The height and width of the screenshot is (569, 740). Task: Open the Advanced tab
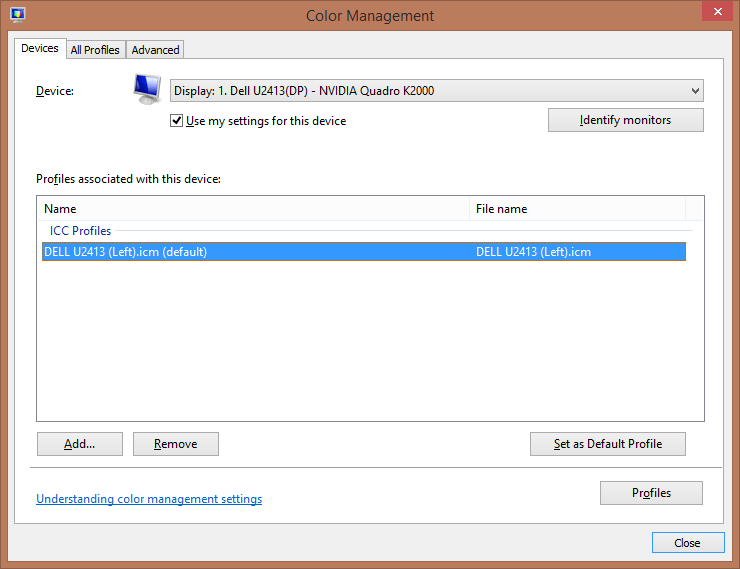point(155,50)
